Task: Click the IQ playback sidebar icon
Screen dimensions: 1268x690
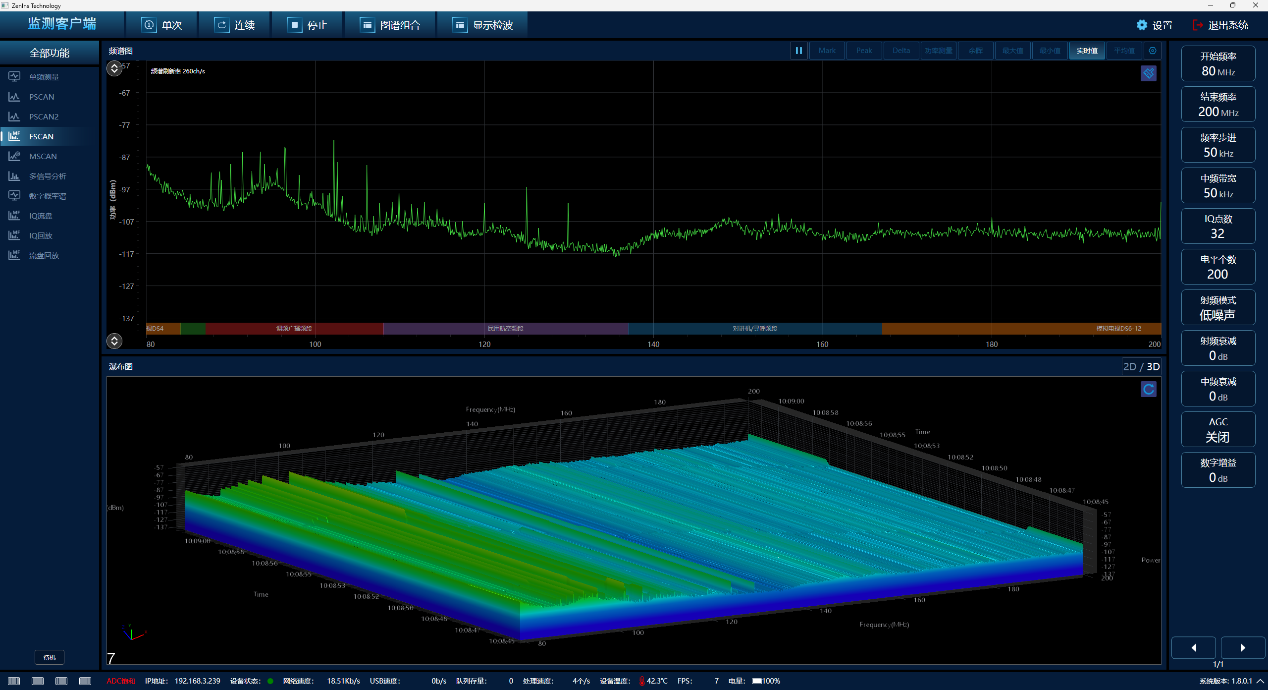Action: tap(14, 235)
